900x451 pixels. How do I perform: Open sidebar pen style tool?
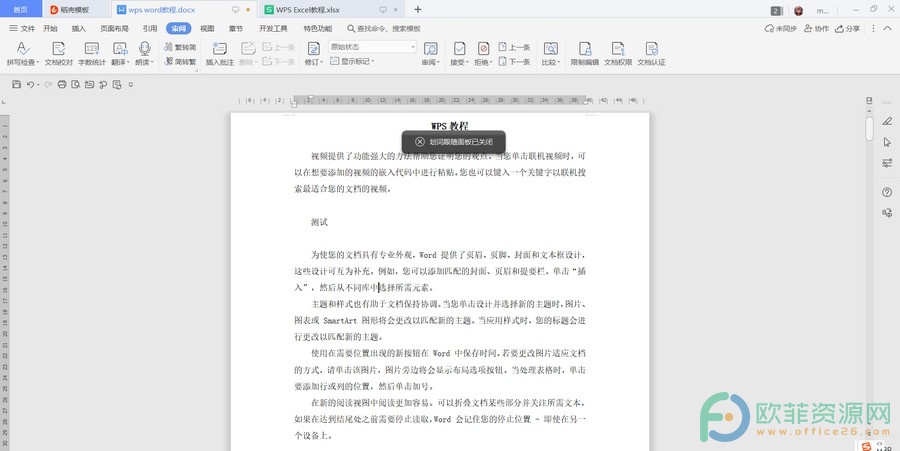click(x=887, y=121)
